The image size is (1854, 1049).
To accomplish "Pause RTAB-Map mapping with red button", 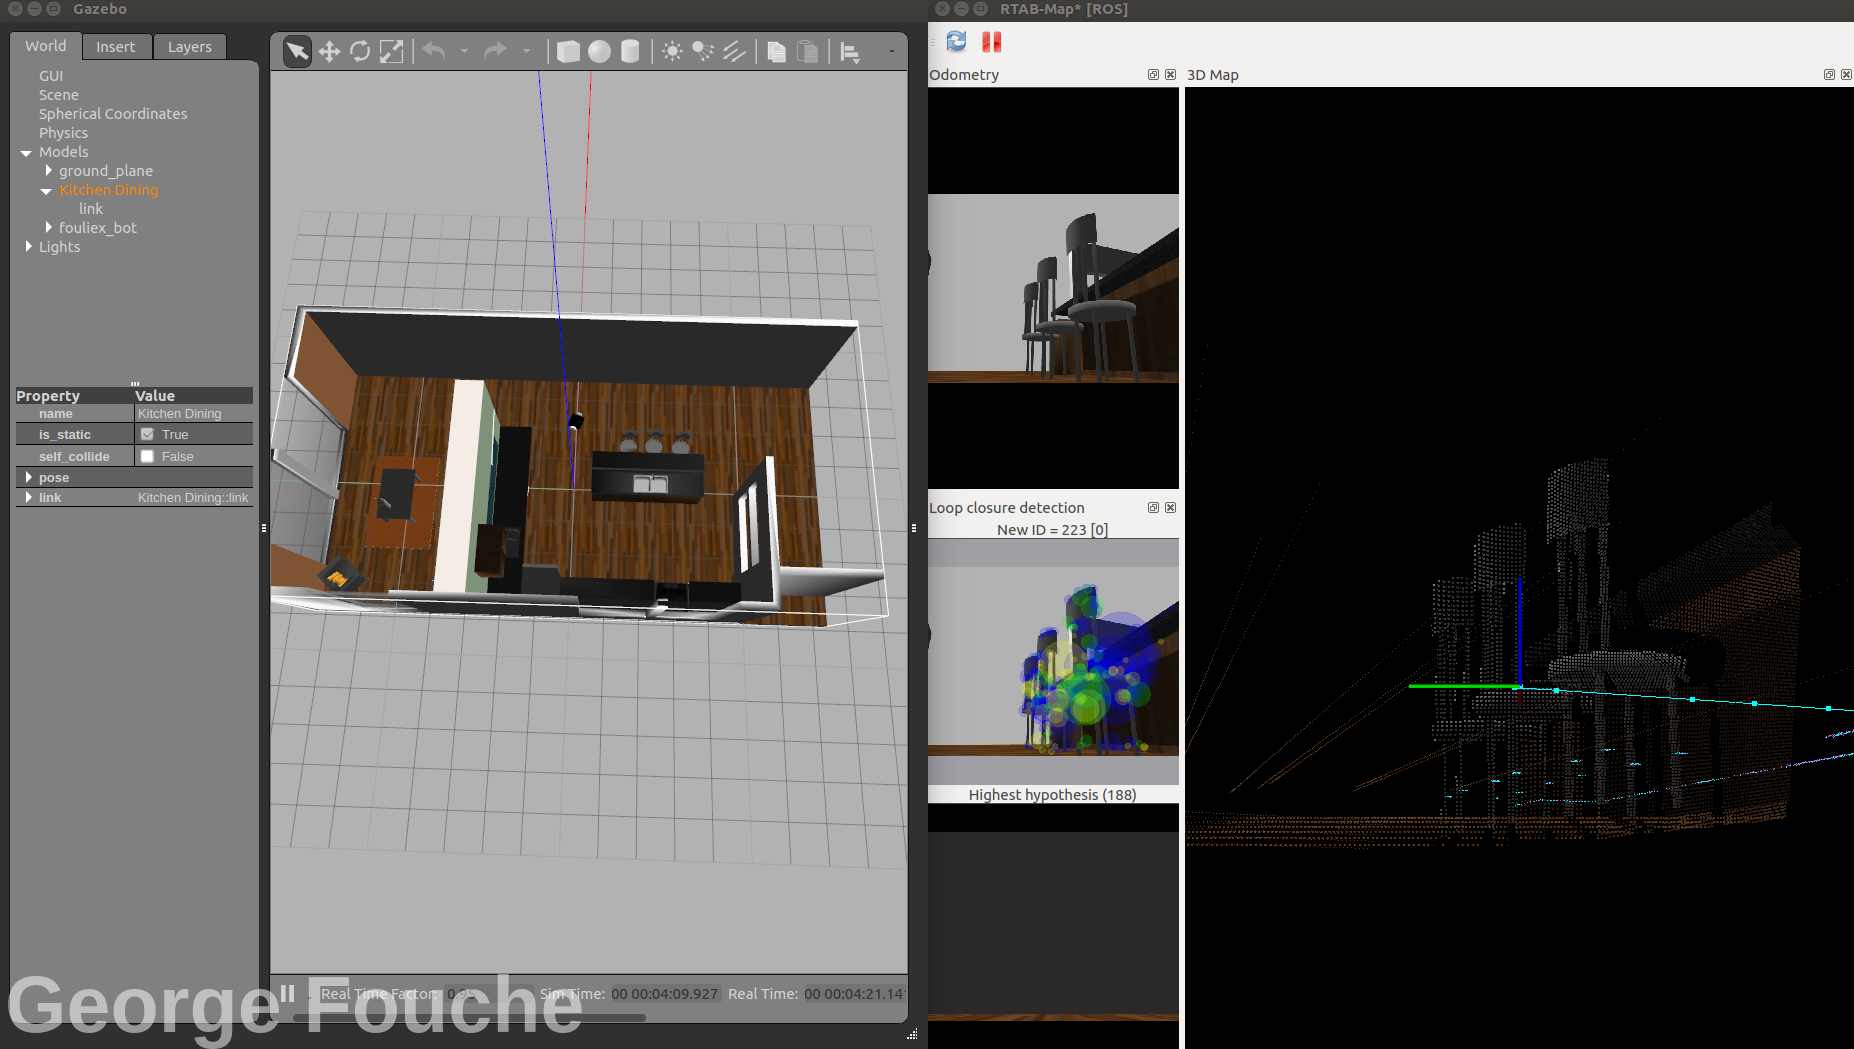I will (x=991, y=41).
